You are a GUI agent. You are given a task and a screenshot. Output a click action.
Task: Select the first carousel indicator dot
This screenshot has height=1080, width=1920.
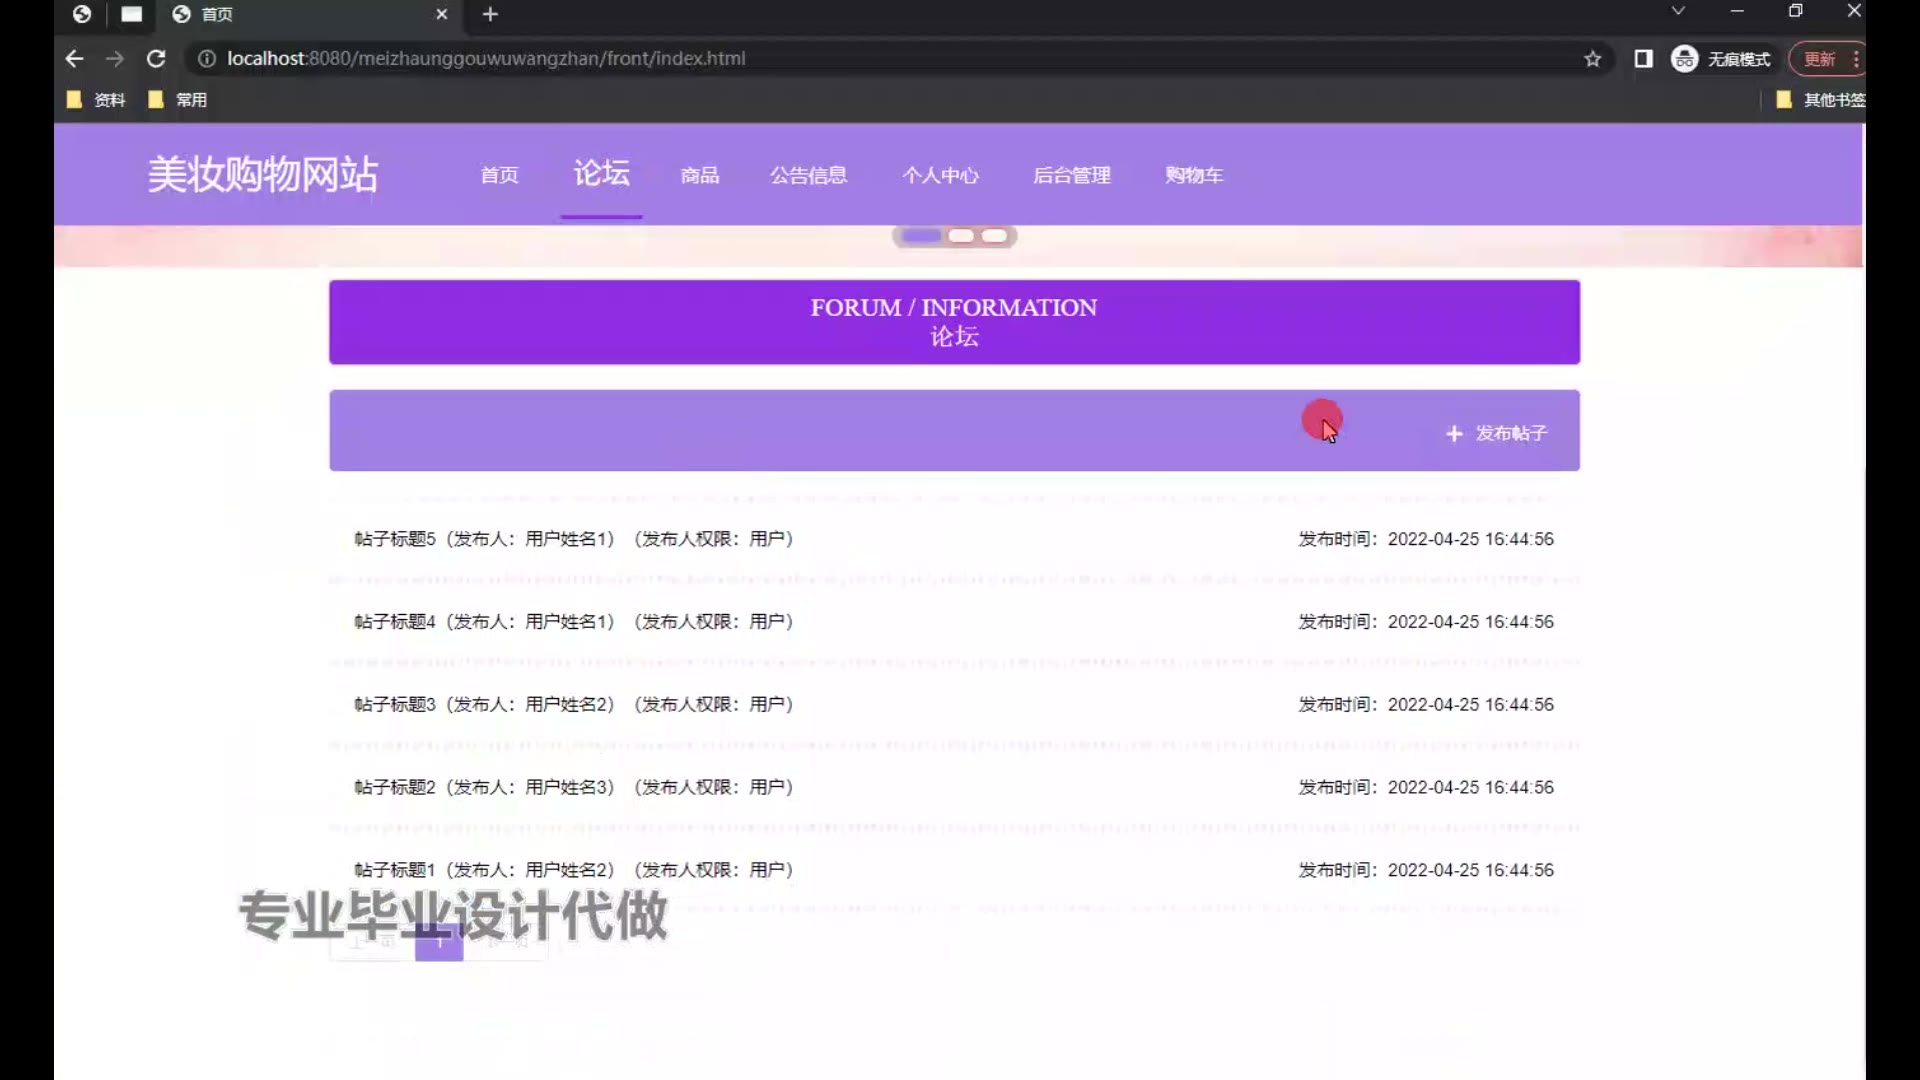[x=922, y=236]
